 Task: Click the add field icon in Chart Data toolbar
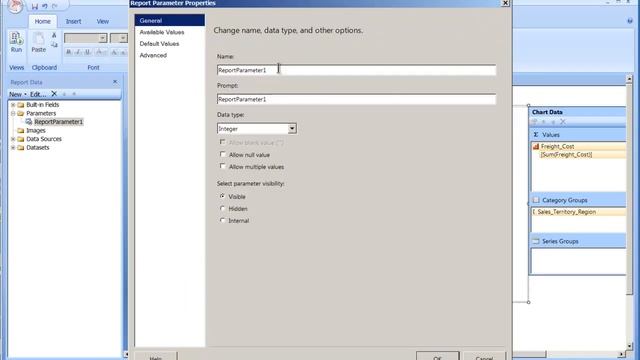535,122
